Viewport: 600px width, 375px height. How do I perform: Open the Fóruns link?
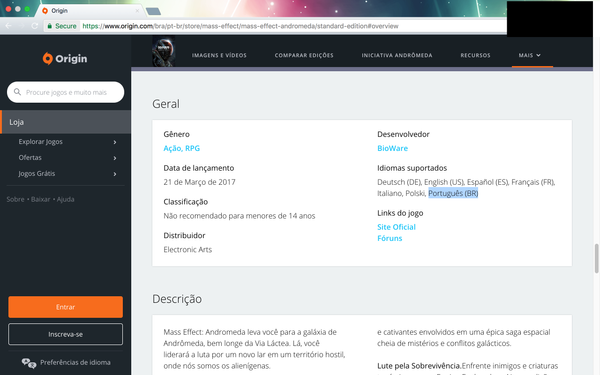point(390,238)
